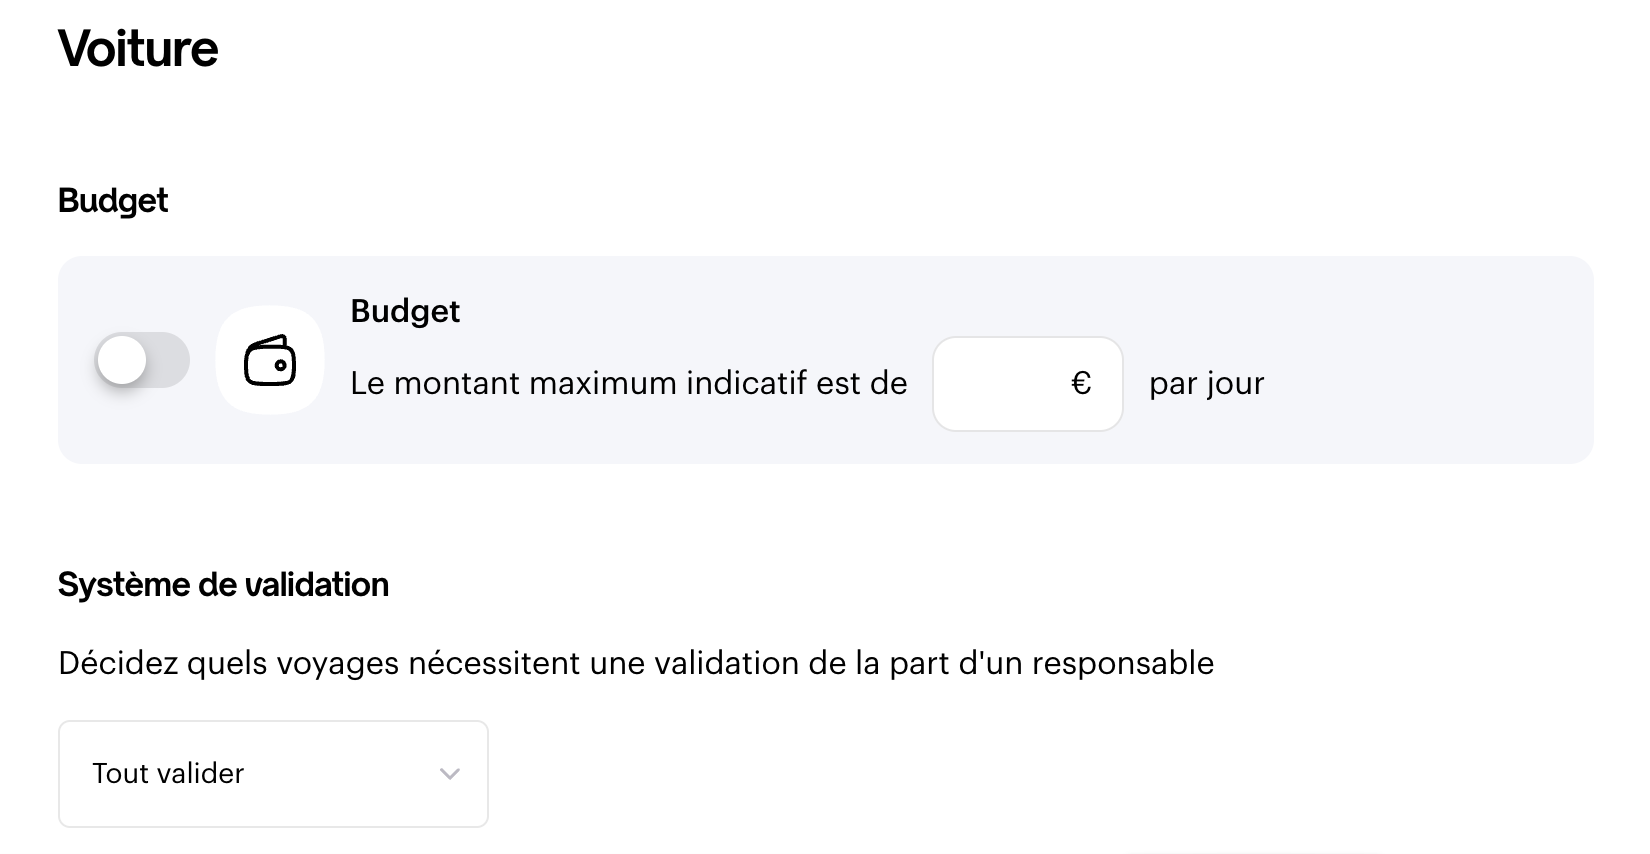
Task: Click the white knob of budget switch
Action: (x=122, y=360)
